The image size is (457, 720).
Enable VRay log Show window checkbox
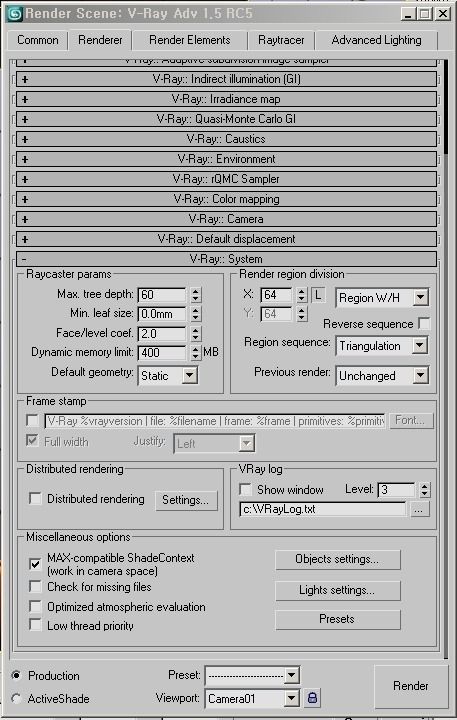[246, 489]
